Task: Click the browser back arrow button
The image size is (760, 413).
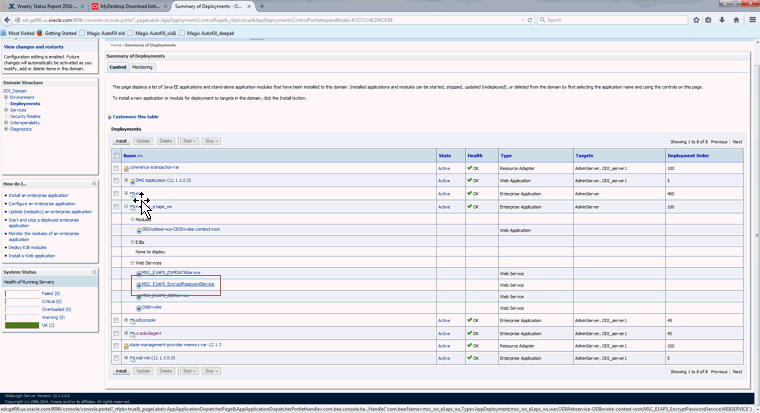Action: 7,20
